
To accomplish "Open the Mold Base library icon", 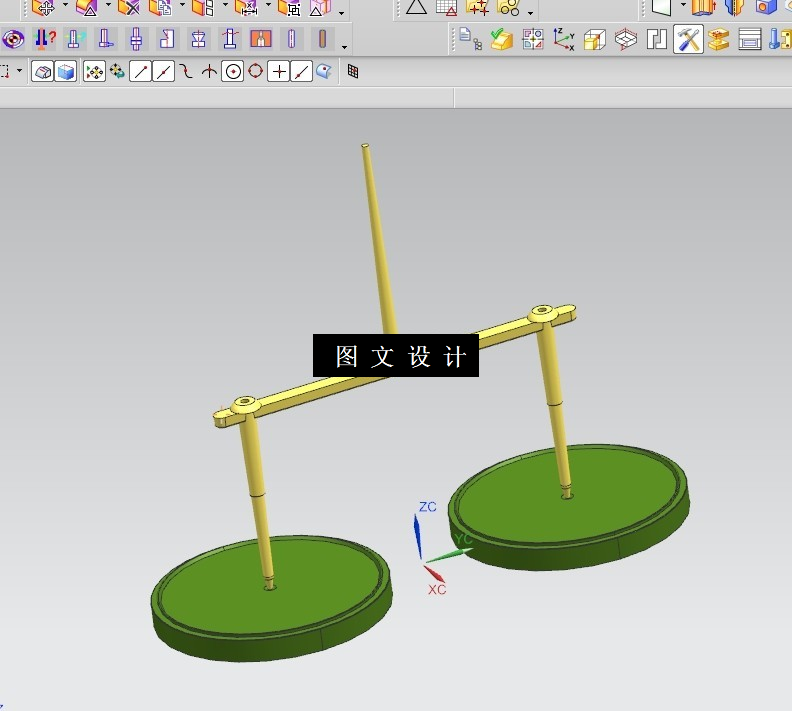I will [x=750, y=39].
